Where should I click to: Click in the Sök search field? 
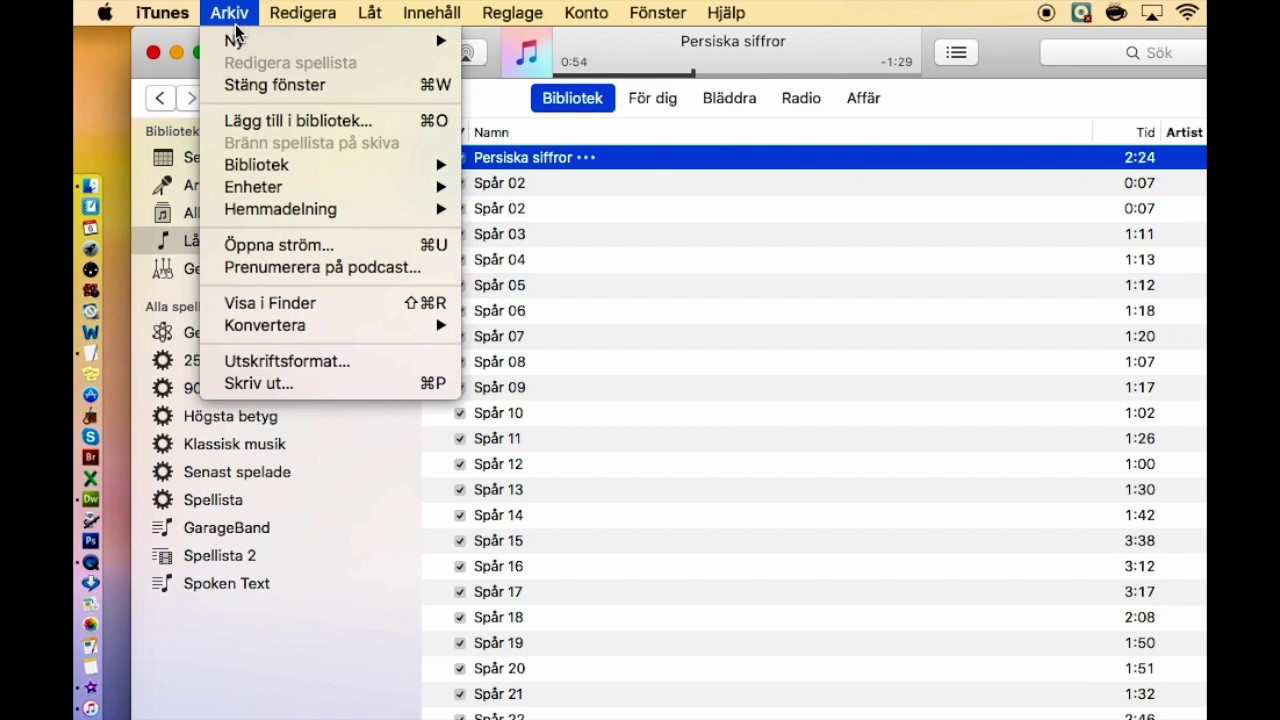click(x=1125, y=53)
